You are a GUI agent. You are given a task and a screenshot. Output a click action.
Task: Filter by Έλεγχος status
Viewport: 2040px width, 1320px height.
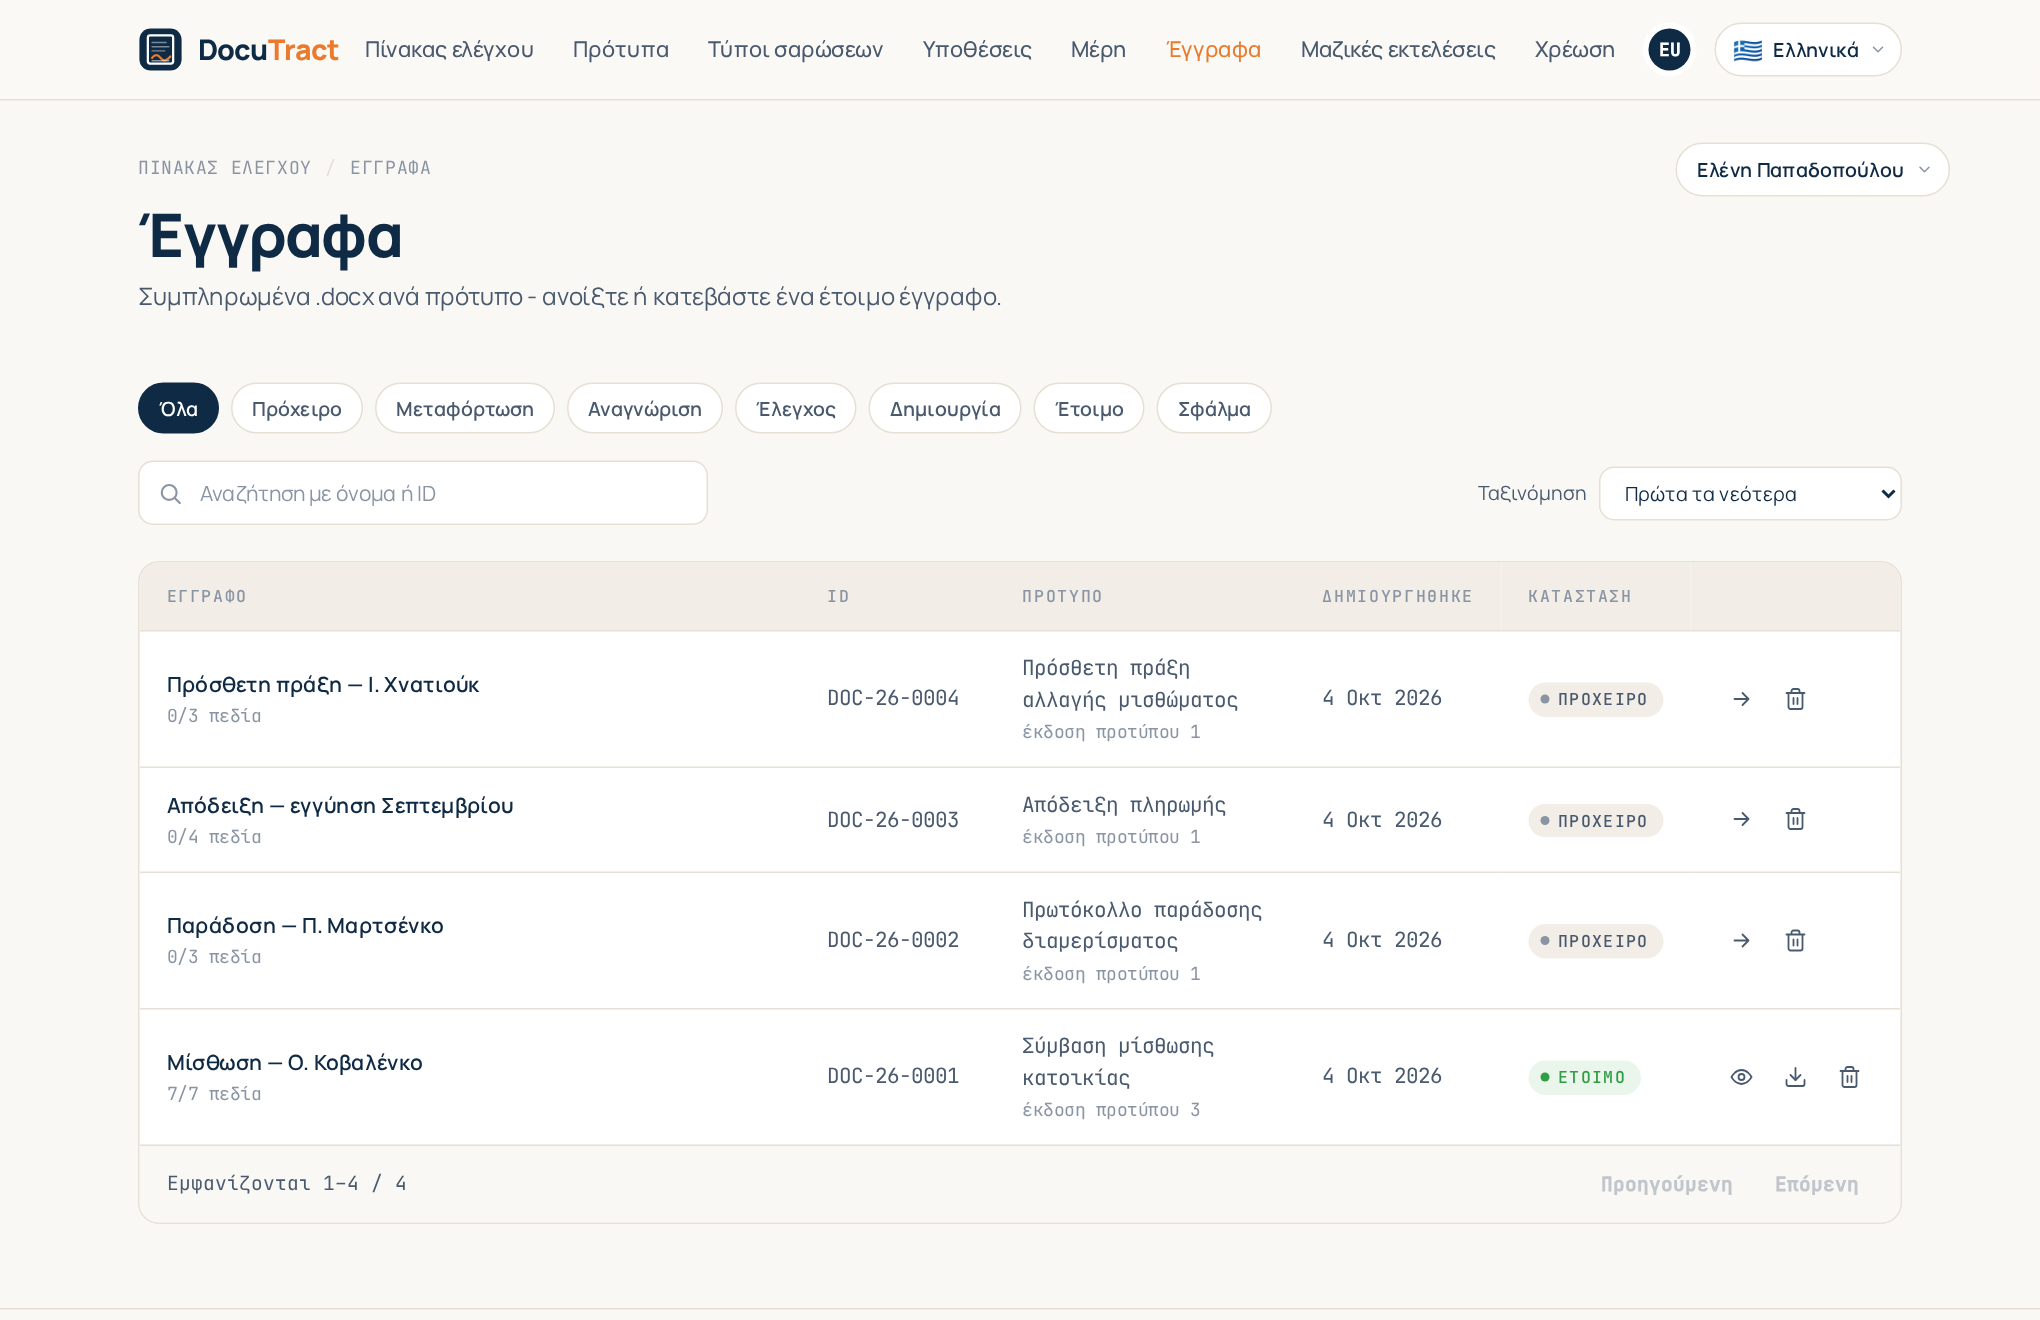pos(795,408)
